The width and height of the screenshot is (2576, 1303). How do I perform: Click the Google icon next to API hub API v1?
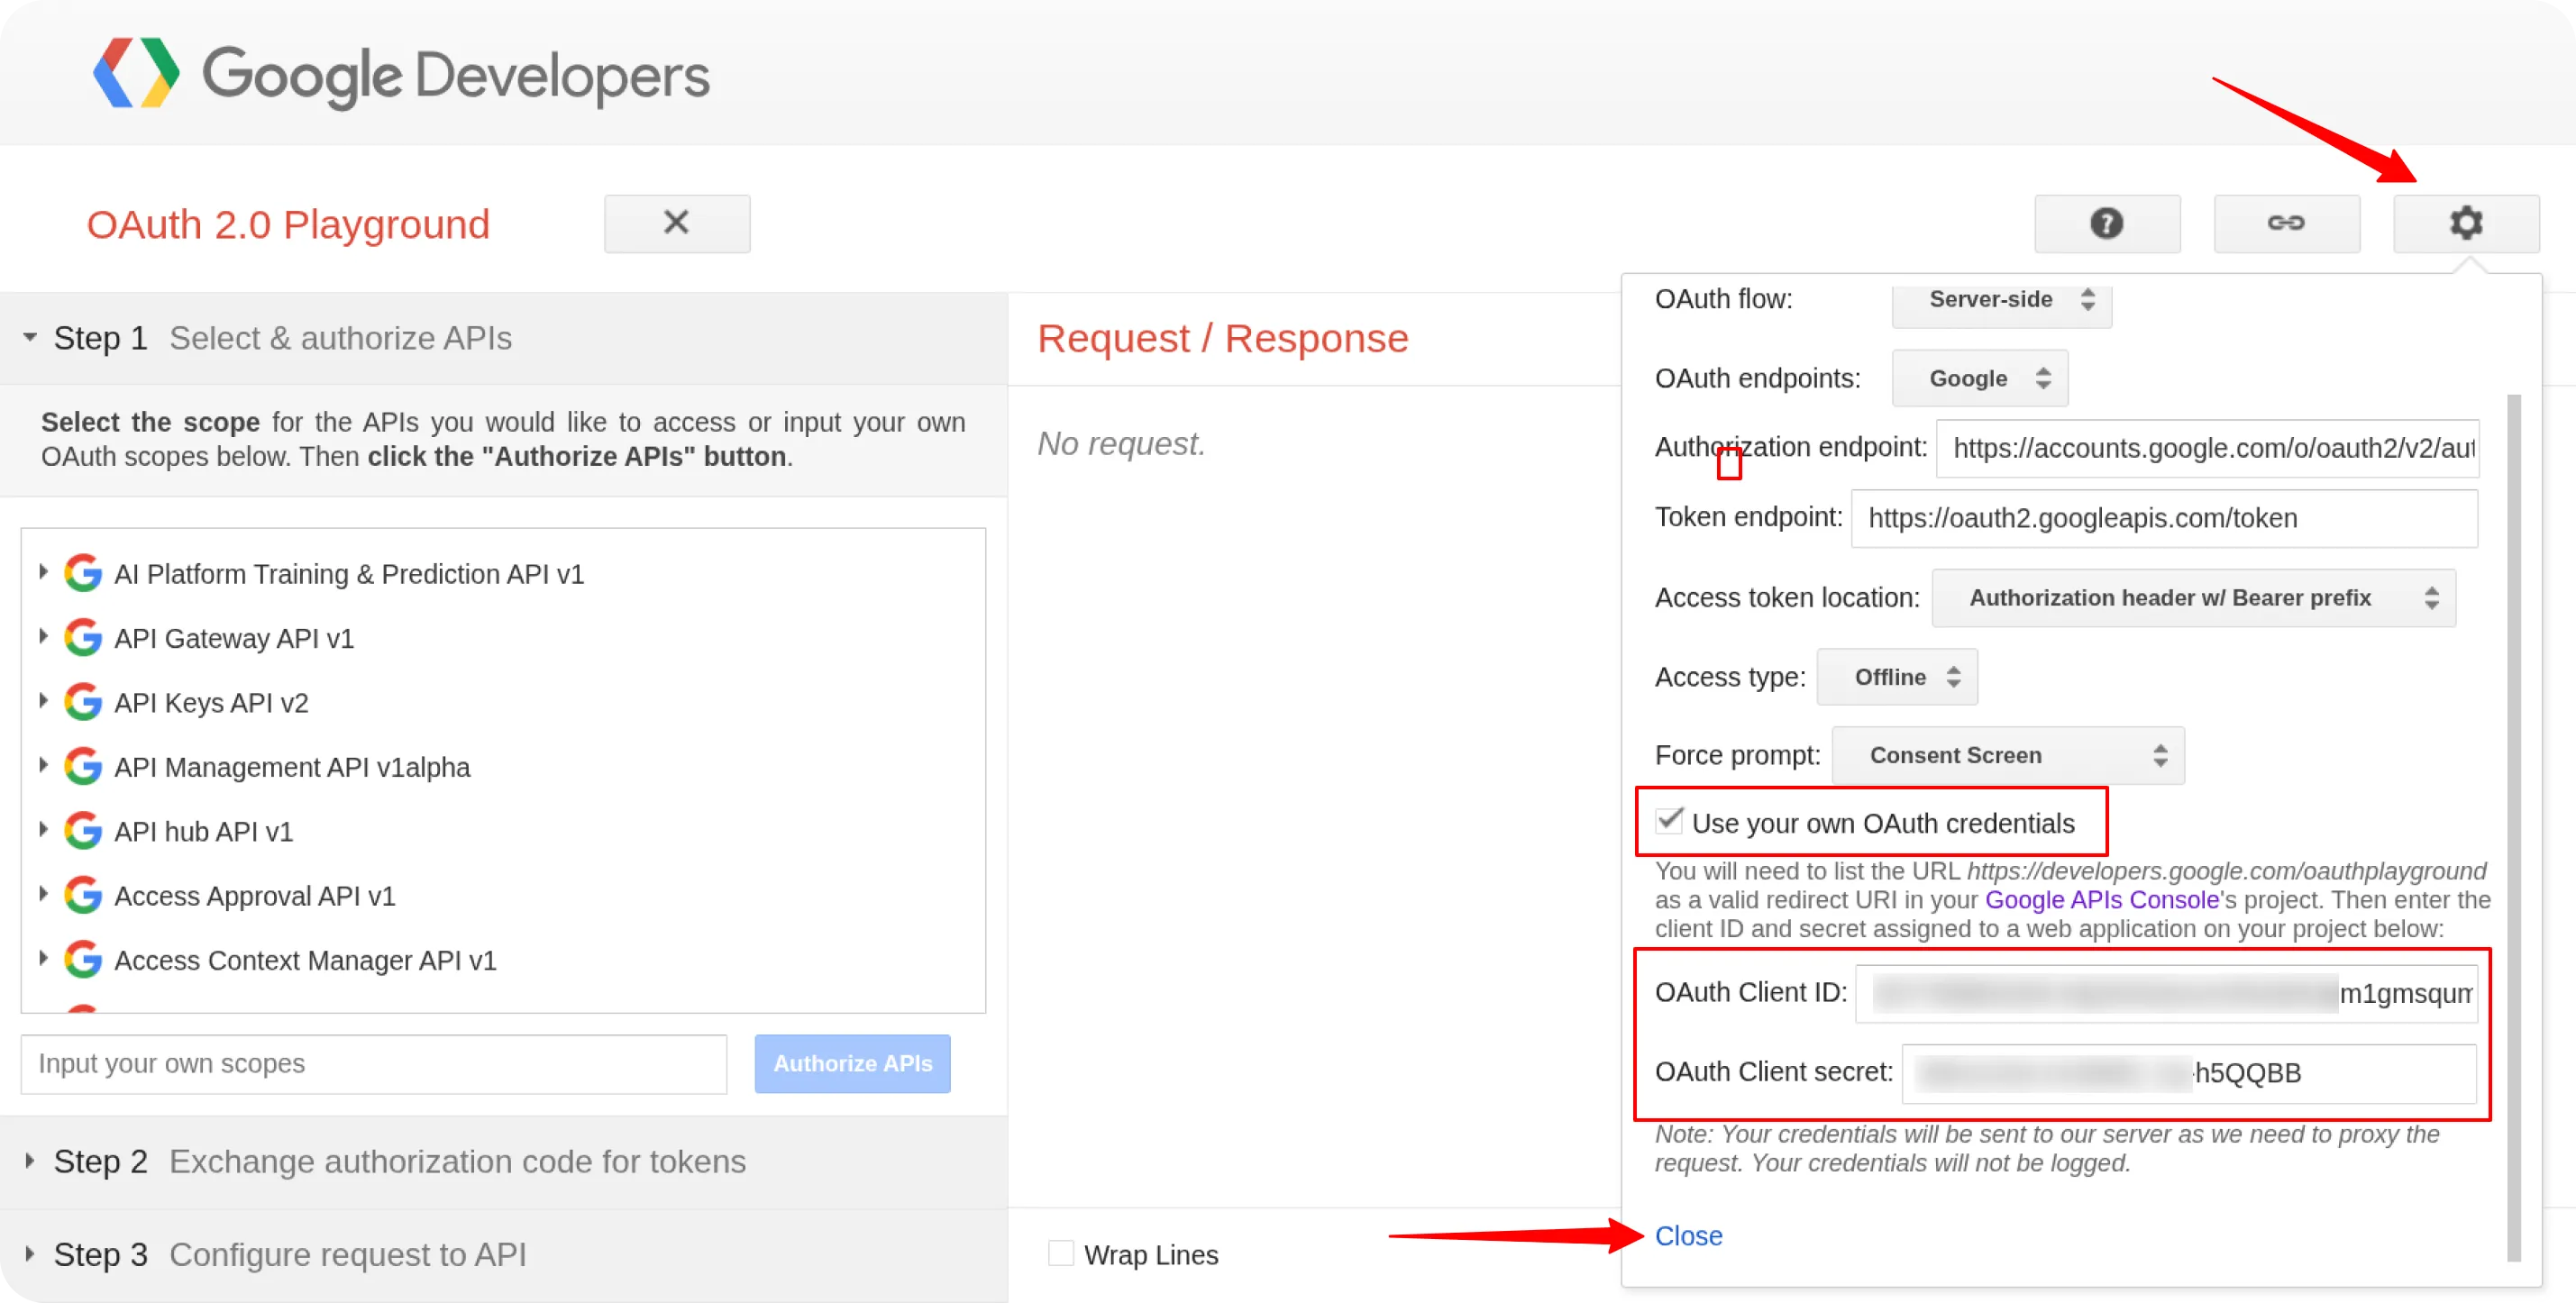tap(83, 830)
